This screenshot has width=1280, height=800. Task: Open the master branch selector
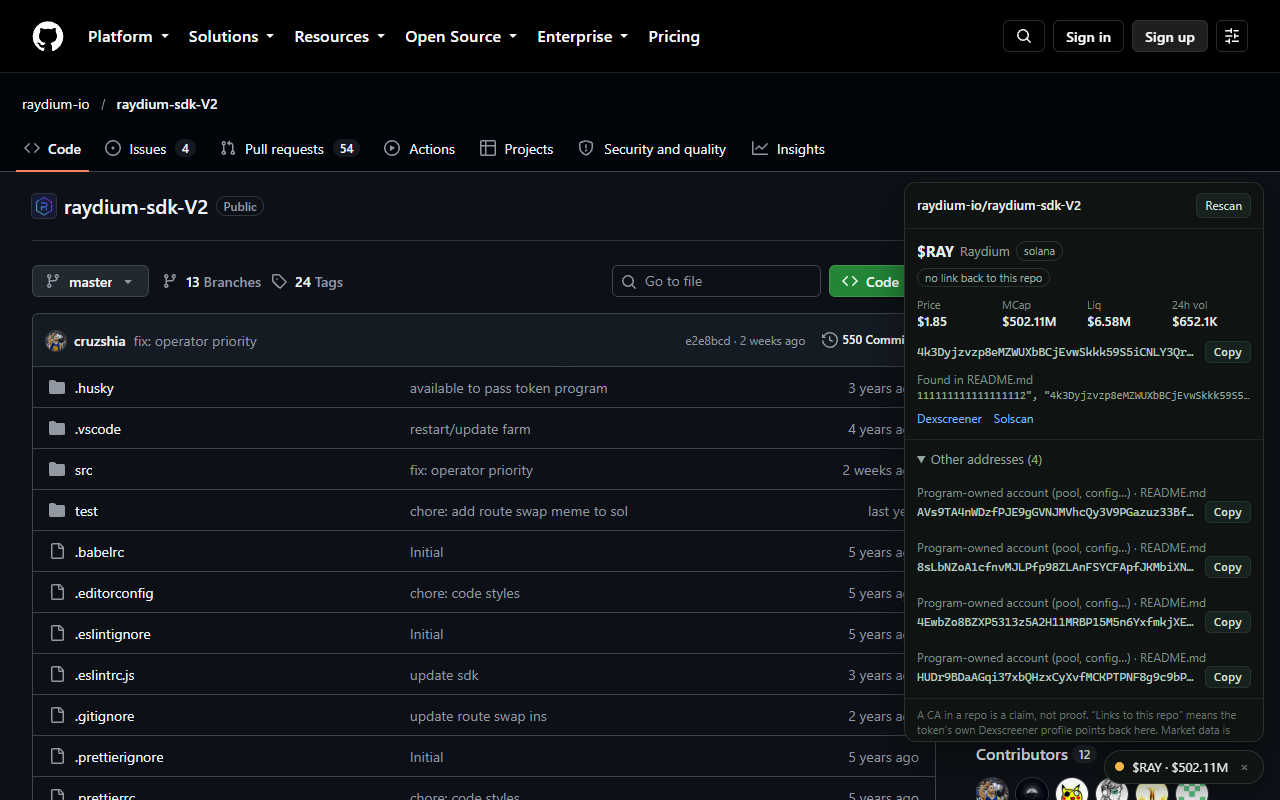pyautogui.click(x=90, y=282)
